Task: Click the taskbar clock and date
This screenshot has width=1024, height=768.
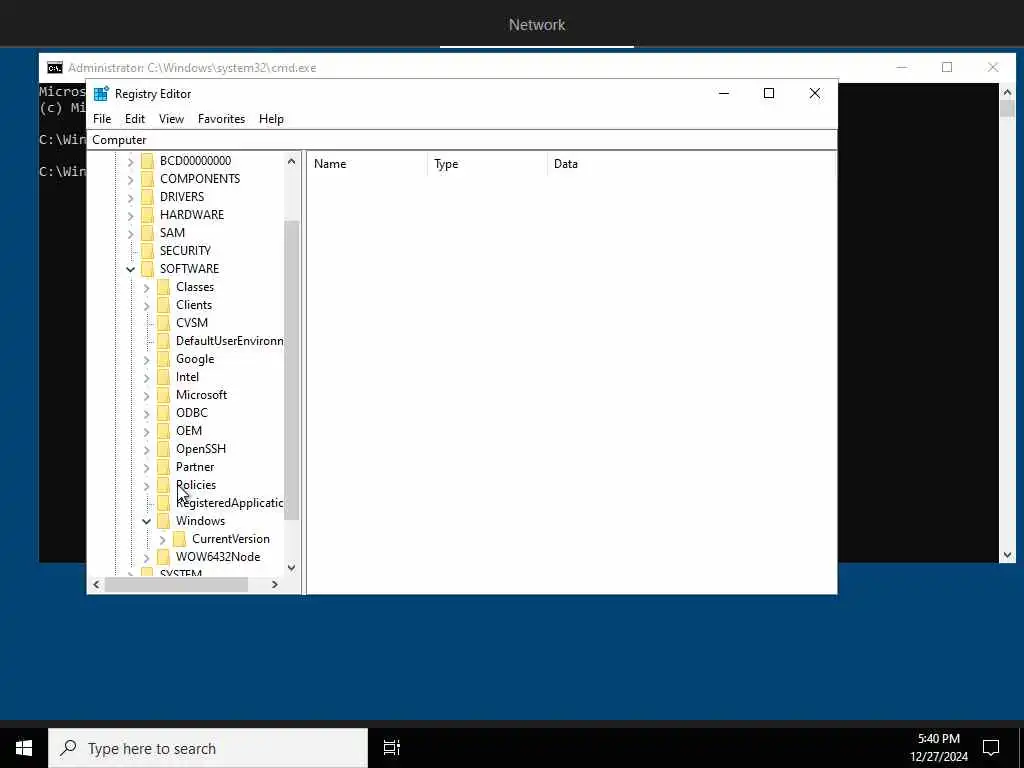Action: [939, 748]
